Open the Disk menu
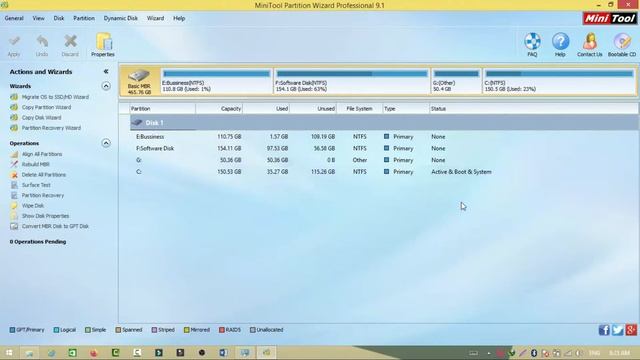The height and width of the screenshot is (360, 640). point(59,18)
